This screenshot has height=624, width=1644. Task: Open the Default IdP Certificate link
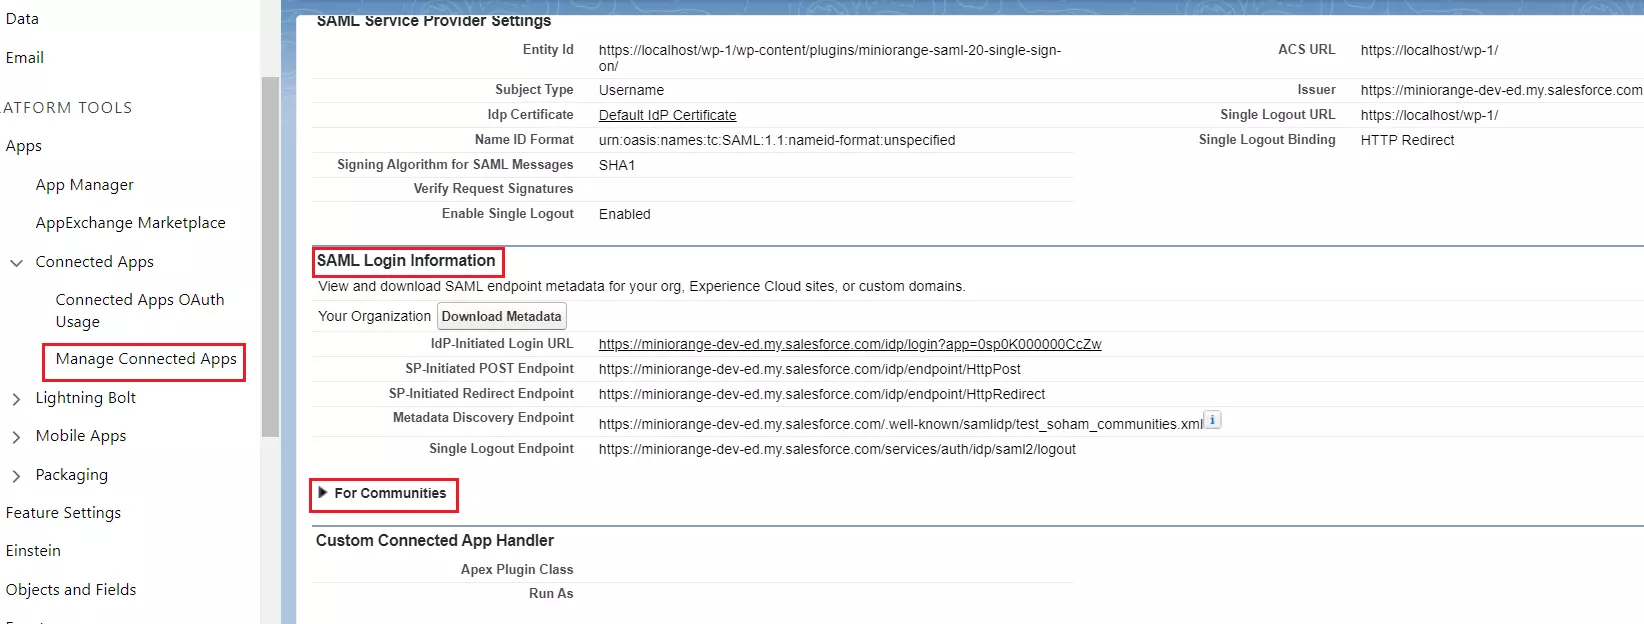[667, 115]
